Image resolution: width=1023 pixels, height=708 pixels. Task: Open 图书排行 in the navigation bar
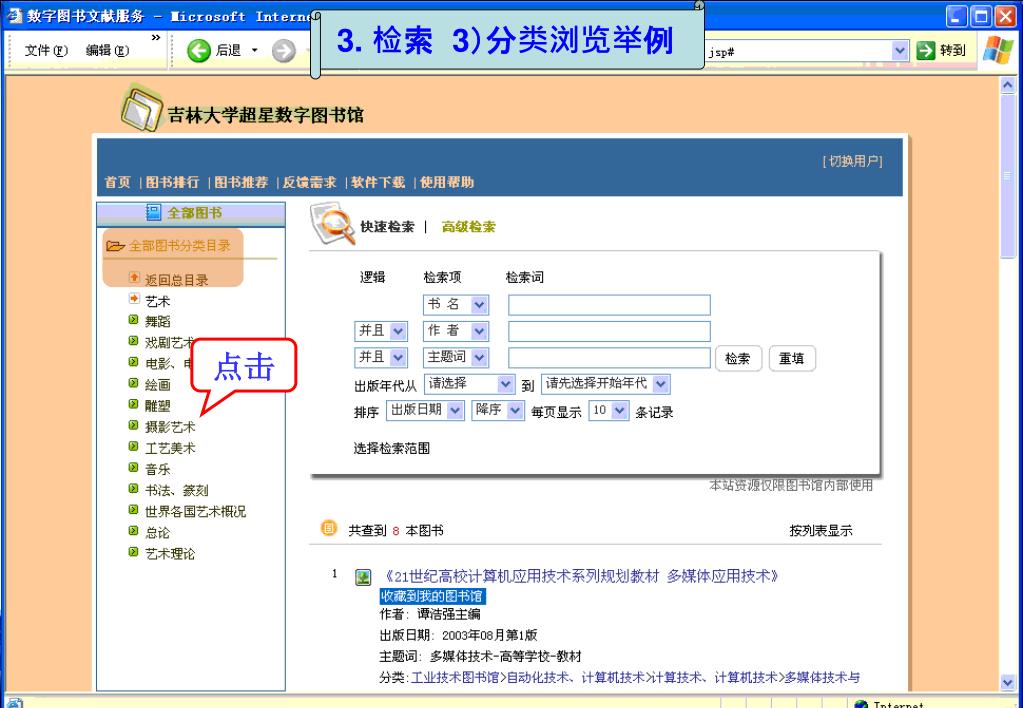pos(172,182)
